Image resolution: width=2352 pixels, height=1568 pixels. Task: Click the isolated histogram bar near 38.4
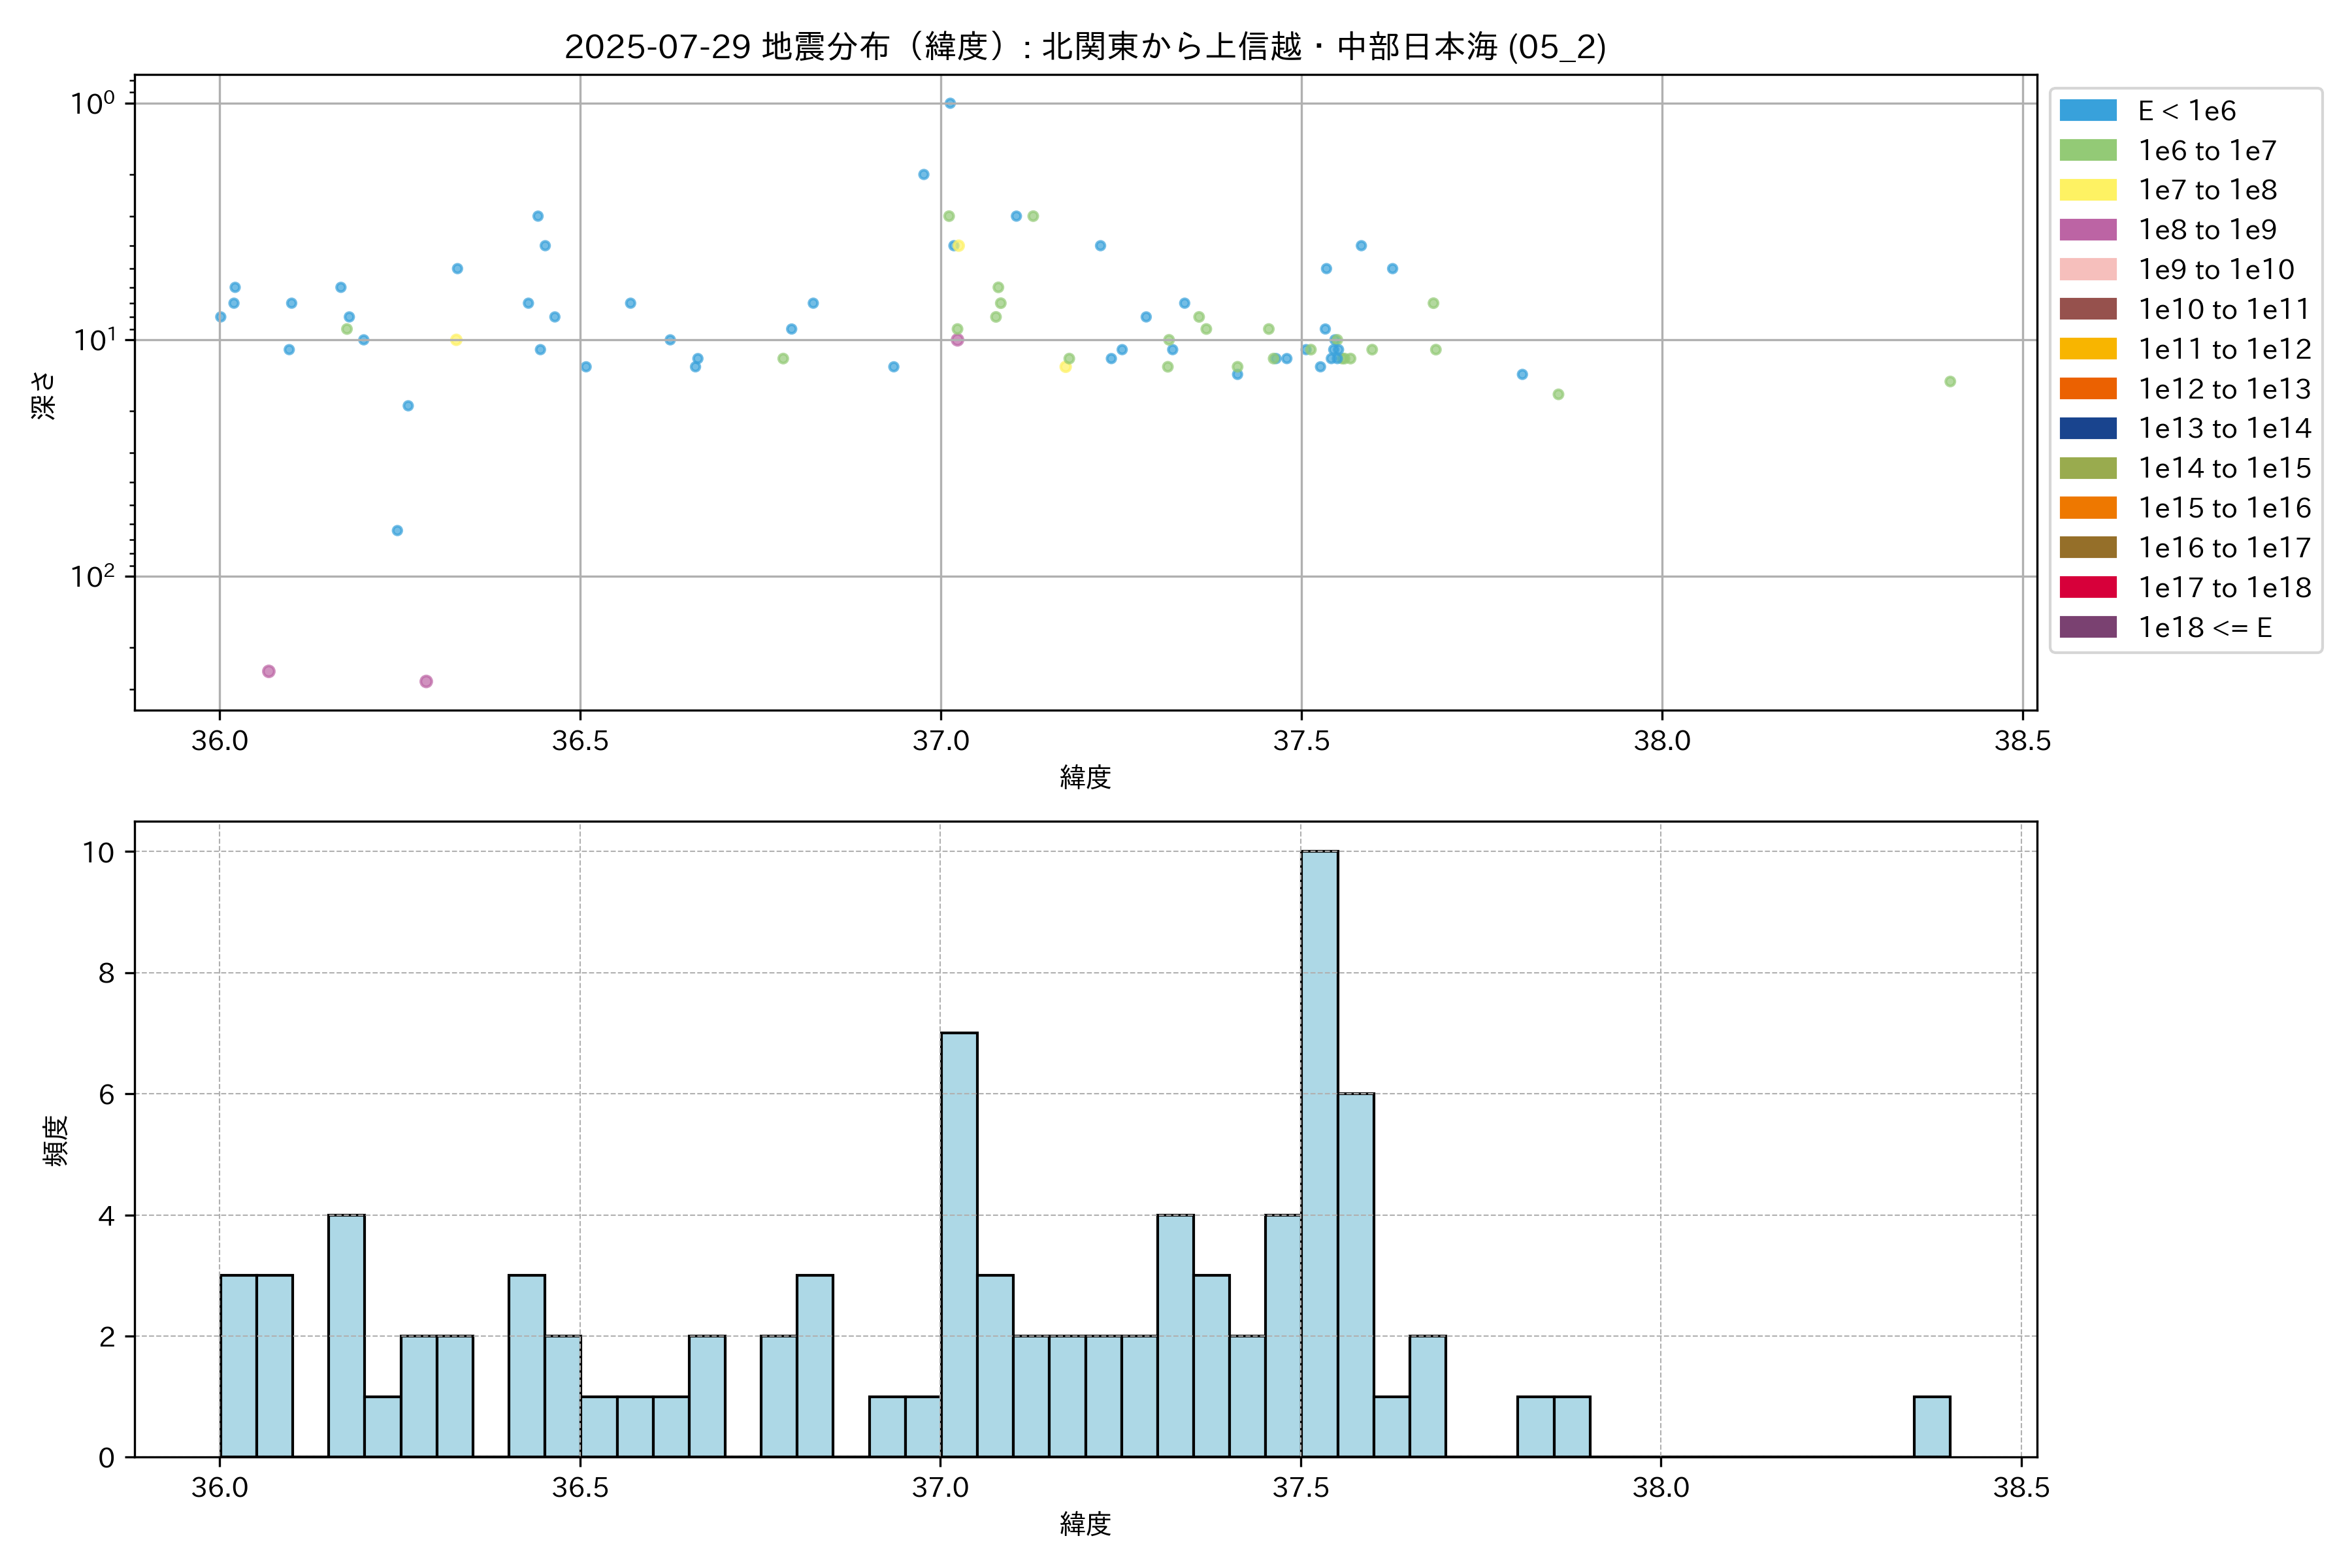(1931, 1426)
